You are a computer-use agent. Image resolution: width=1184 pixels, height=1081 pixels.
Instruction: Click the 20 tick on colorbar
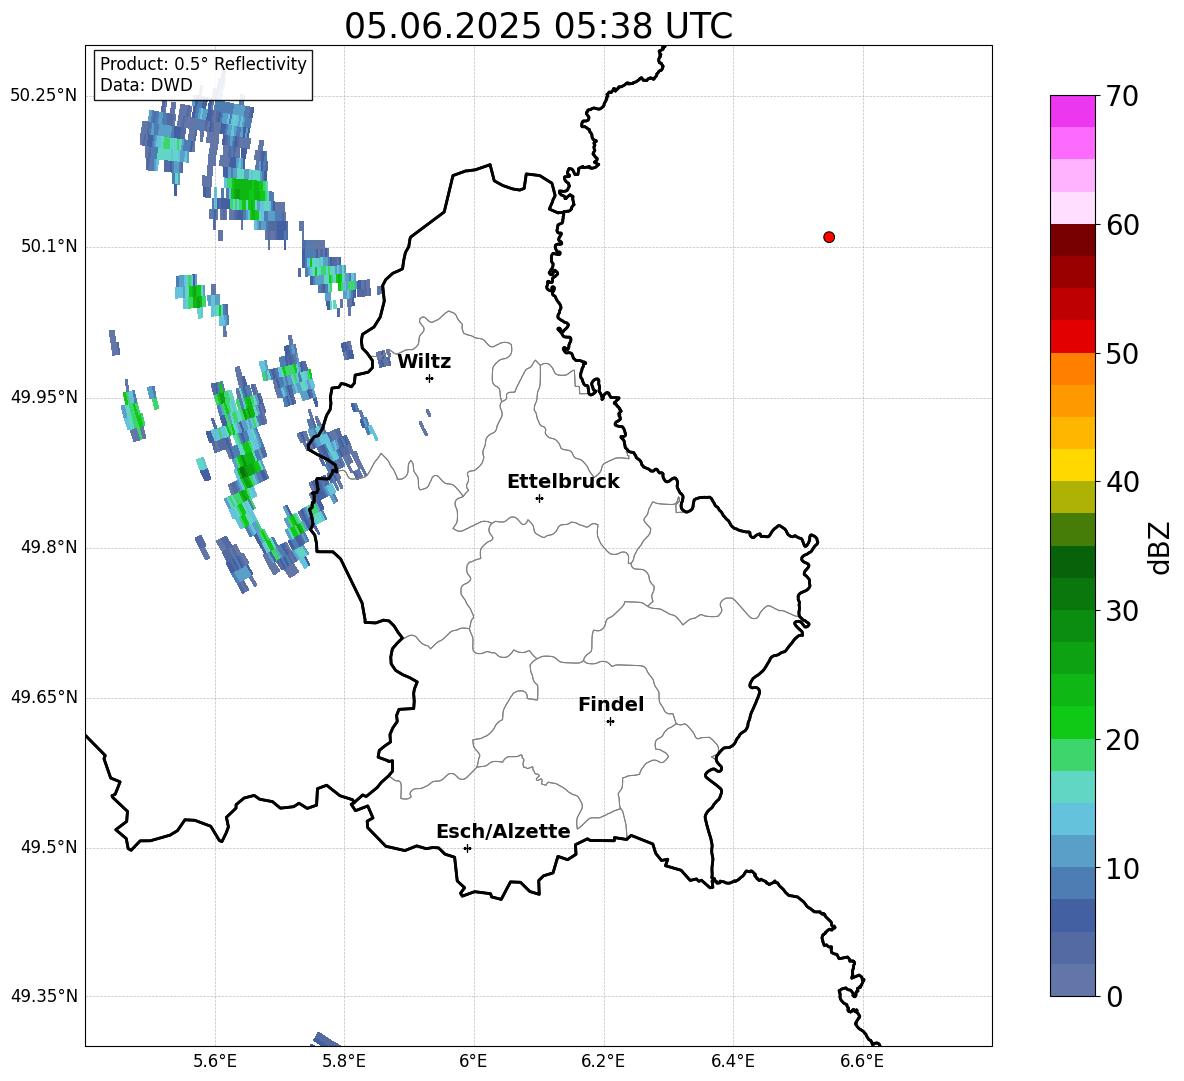pyautogui.click(x=1122, y=740)
